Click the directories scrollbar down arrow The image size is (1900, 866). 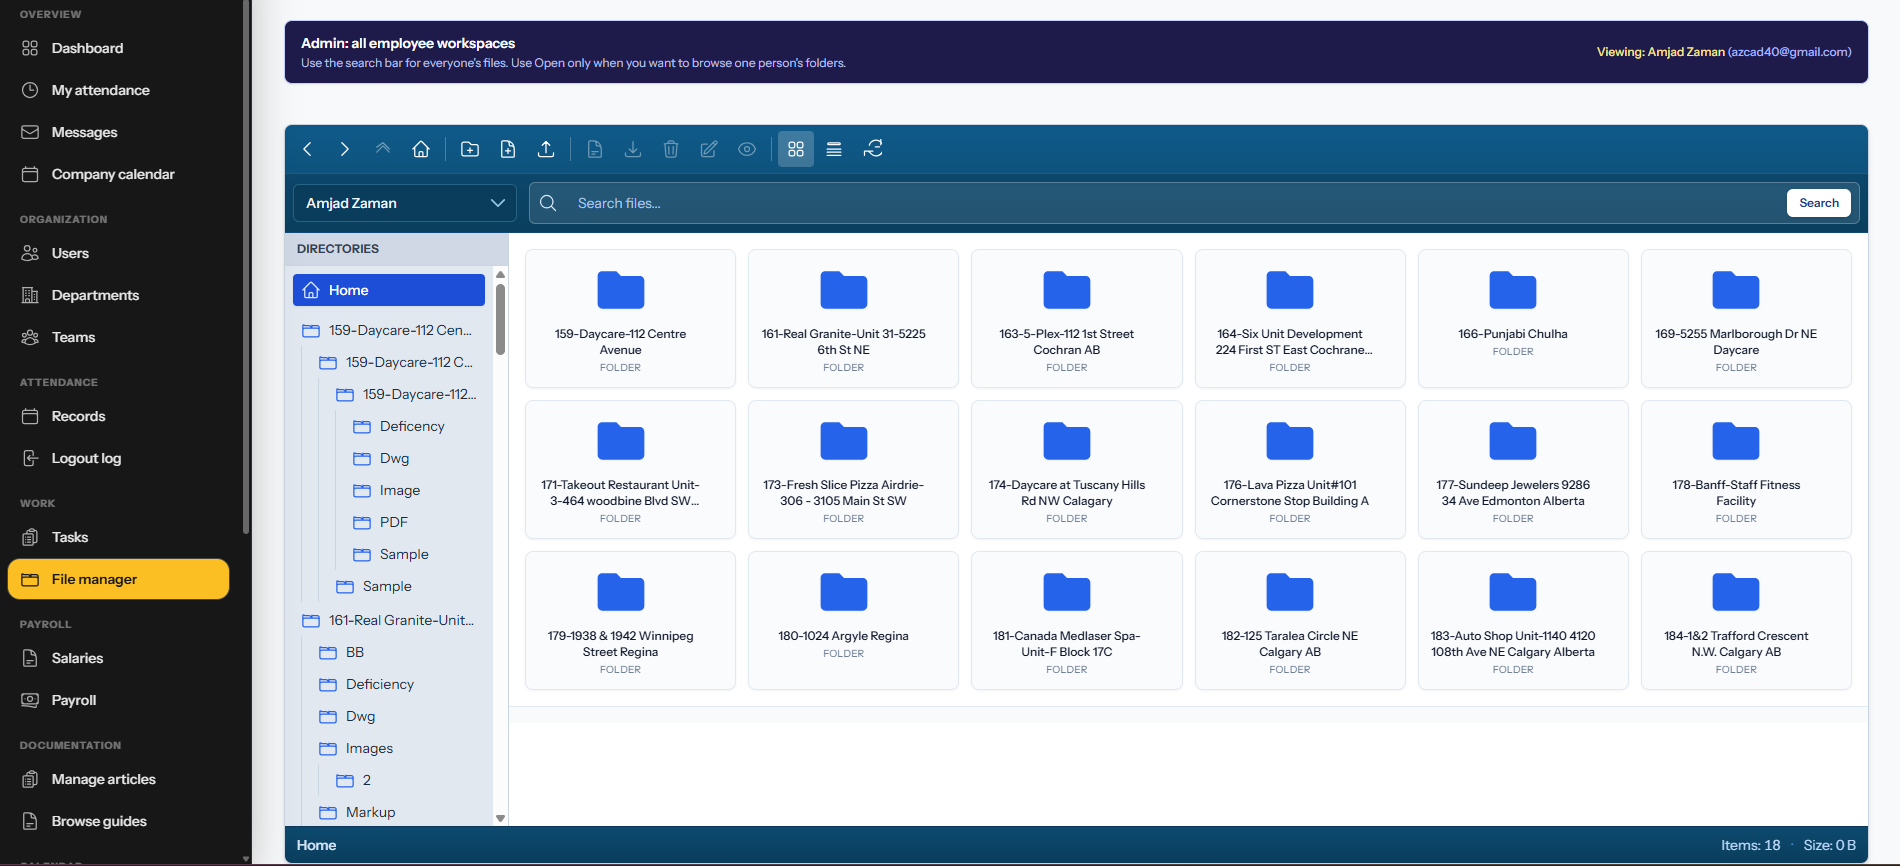point(500,818)
